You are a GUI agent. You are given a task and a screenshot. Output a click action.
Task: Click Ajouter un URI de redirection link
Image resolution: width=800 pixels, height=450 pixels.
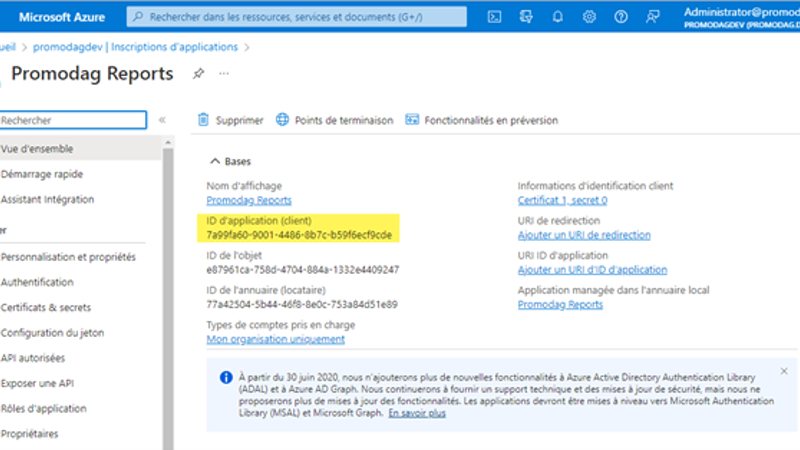(x=584, y=235)
